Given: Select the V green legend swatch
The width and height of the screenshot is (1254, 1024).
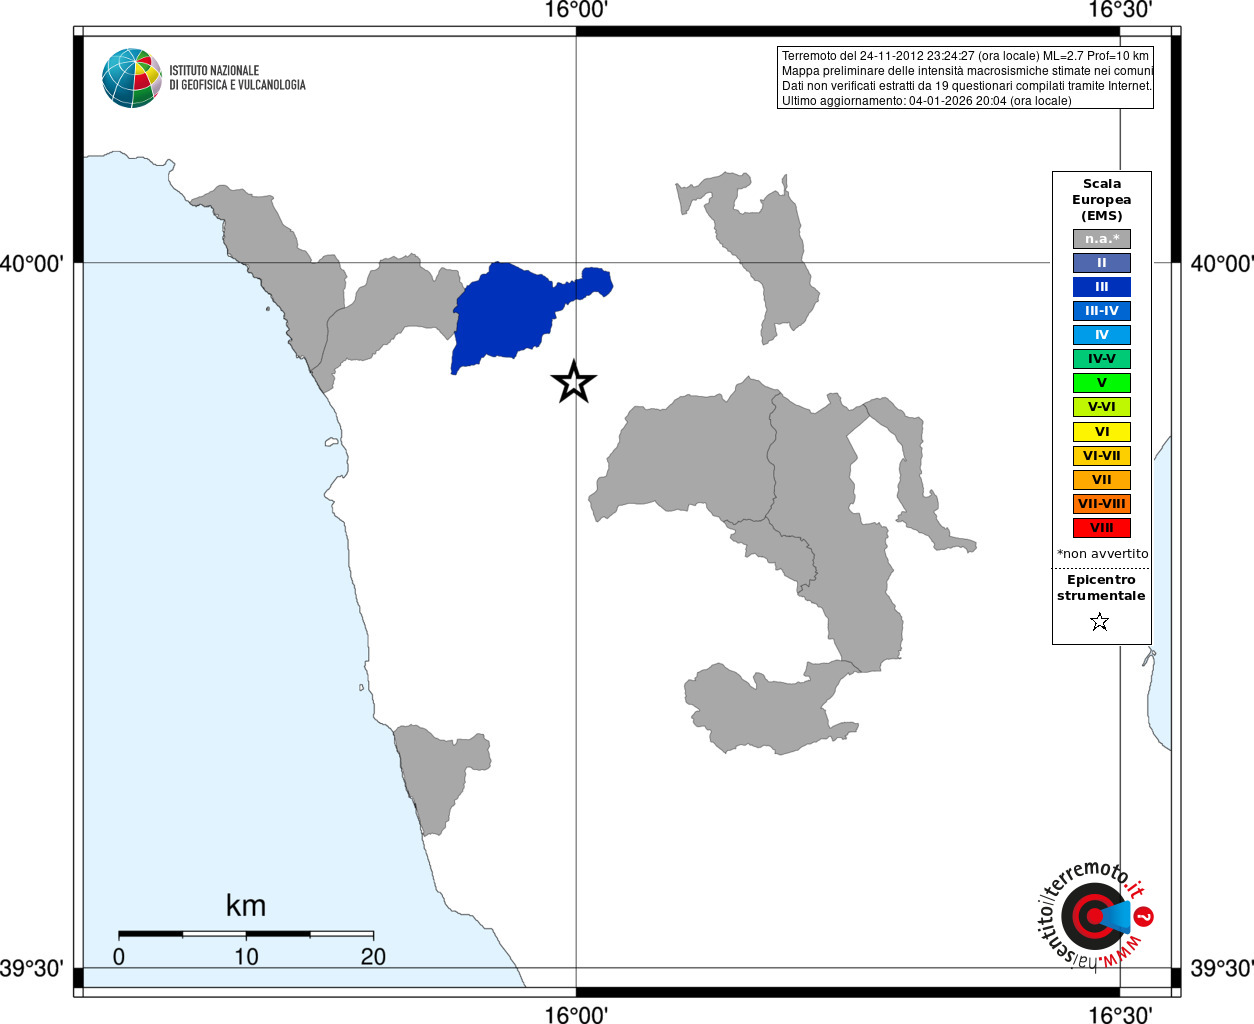Looking at the screenshot, I should pos(1102,383).
